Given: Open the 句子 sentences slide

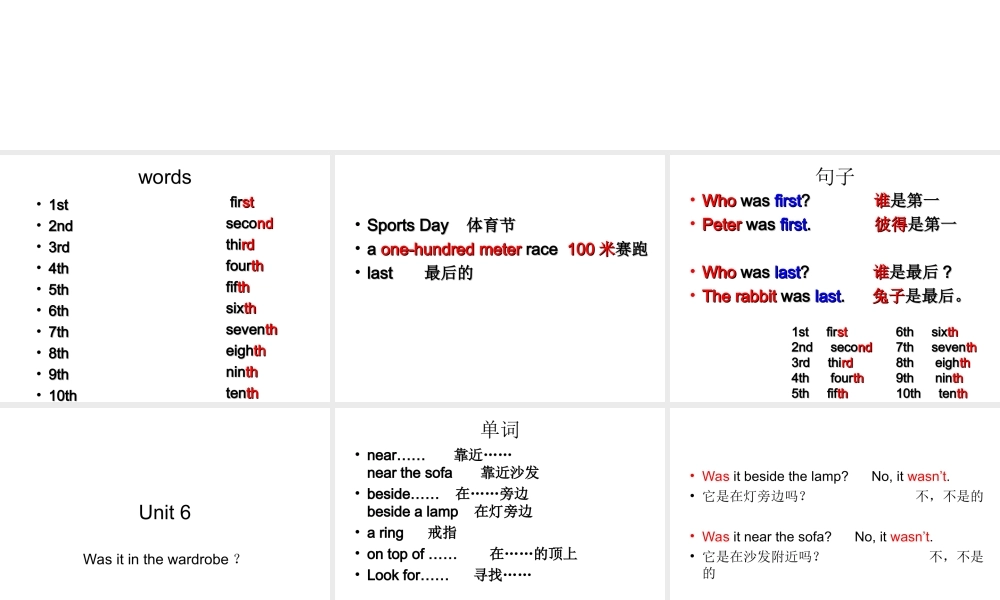Looking at the screenshot, I should coord(835,278).
